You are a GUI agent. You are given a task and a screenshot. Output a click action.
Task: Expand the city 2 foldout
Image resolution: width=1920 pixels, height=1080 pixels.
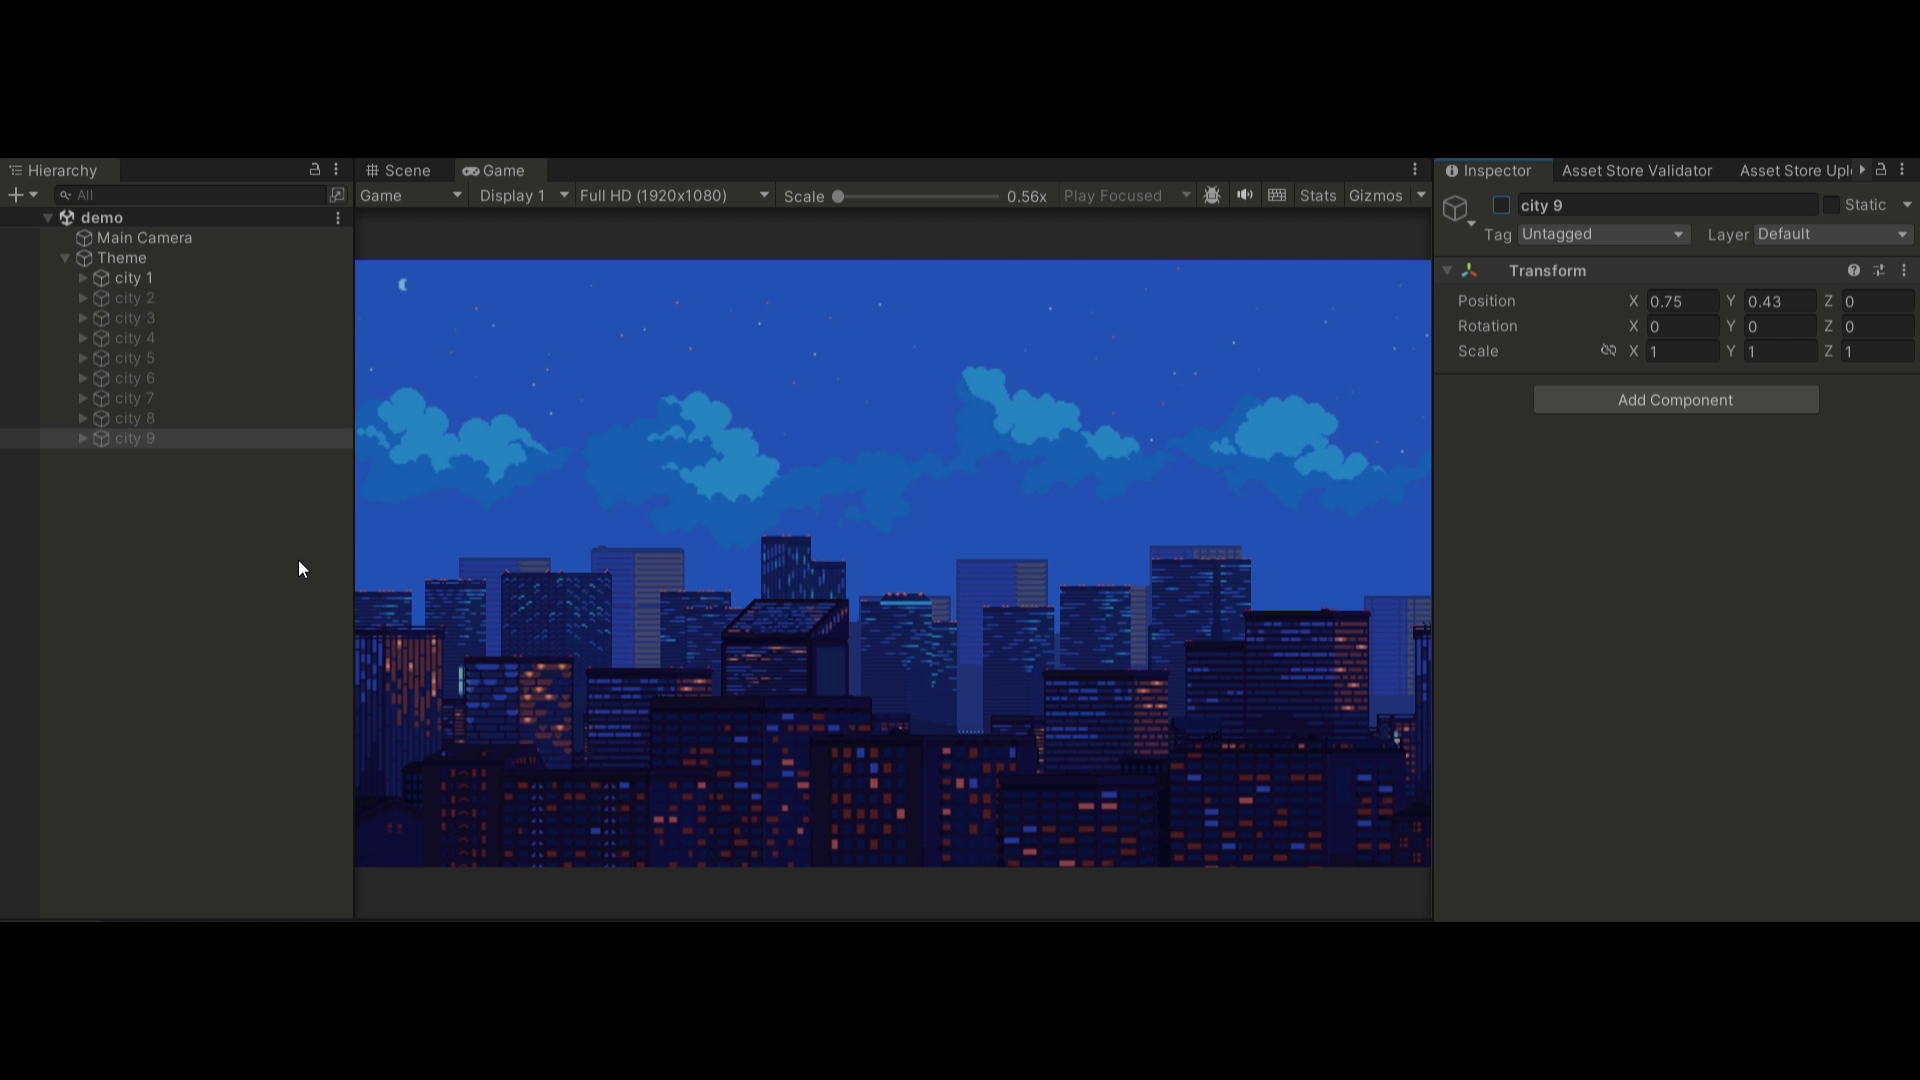point(83,298)
